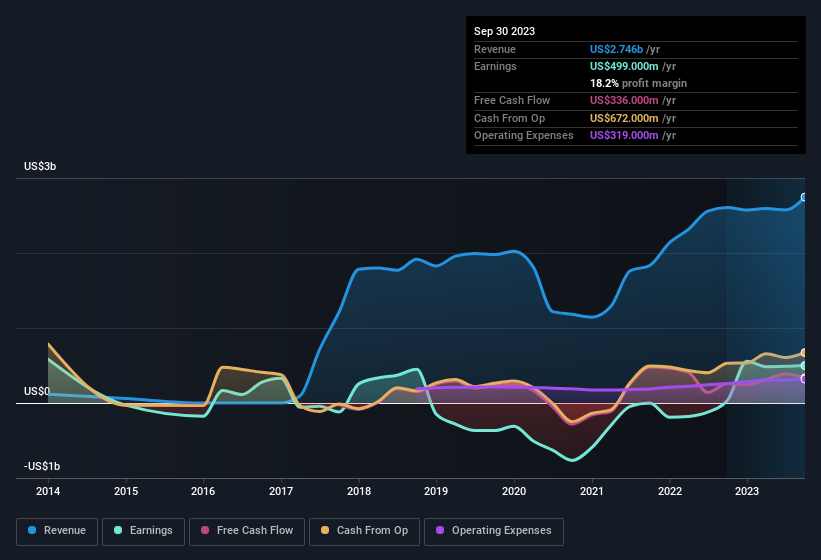Click the orange Cash From Op endpoint marker

coord(804,353)
